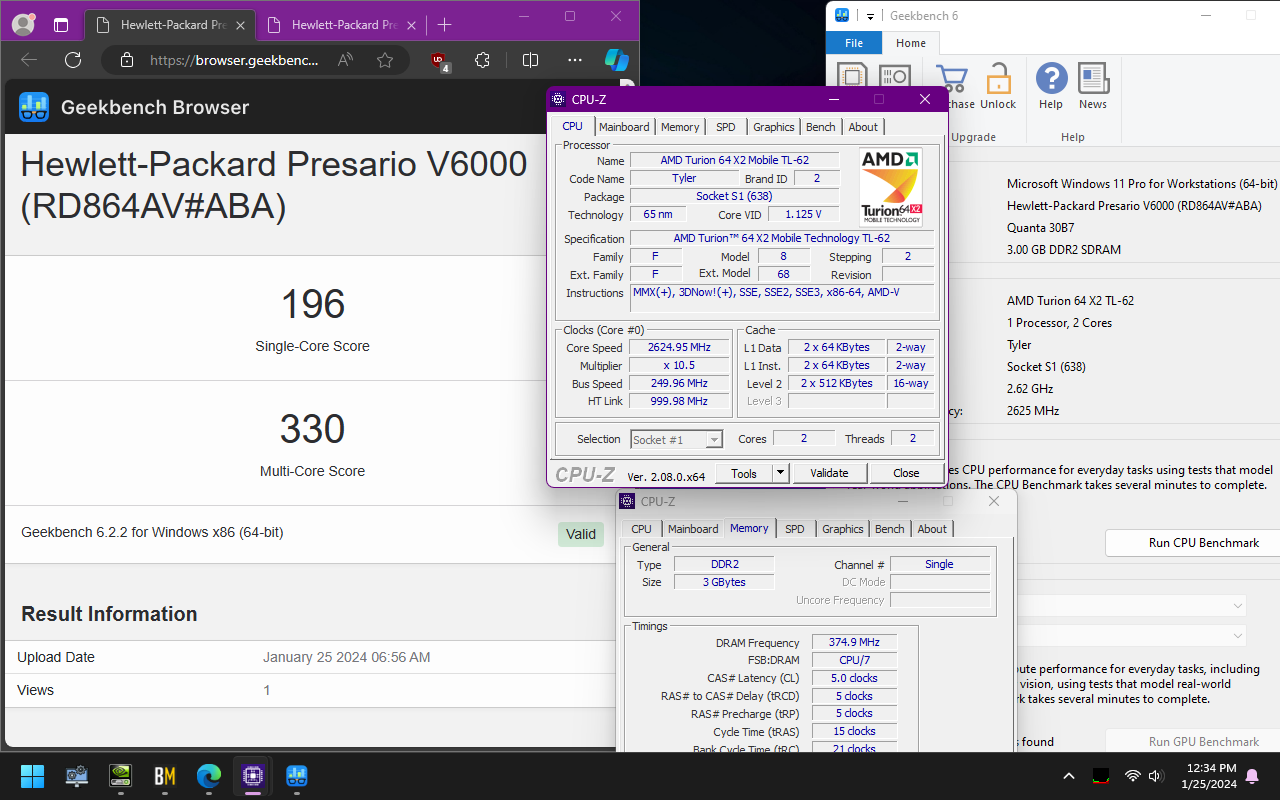1280x800 pixels.
Task: Open SPD tab in top CPU-Z window
Action: pos(725,127)
